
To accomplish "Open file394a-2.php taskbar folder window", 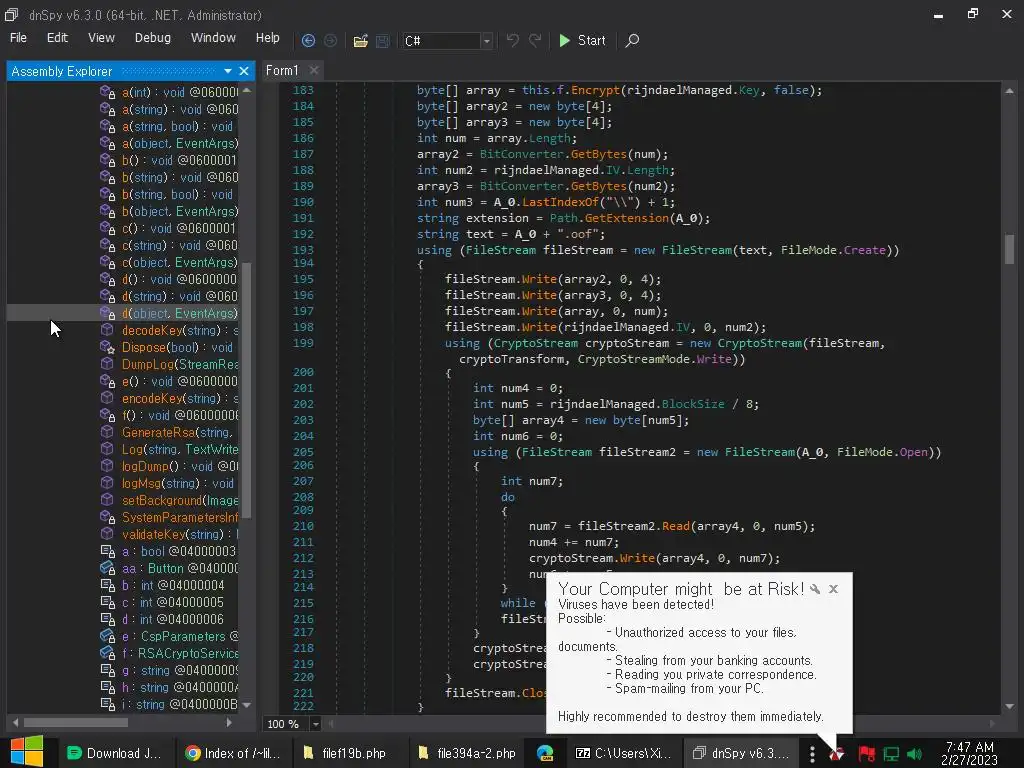I will coord(468,753).
